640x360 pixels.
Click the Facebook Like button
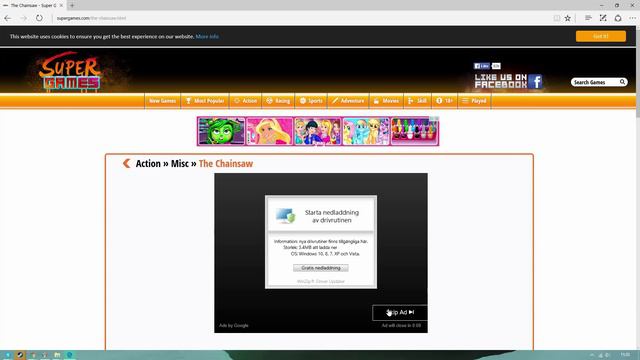tap(482, 66)
